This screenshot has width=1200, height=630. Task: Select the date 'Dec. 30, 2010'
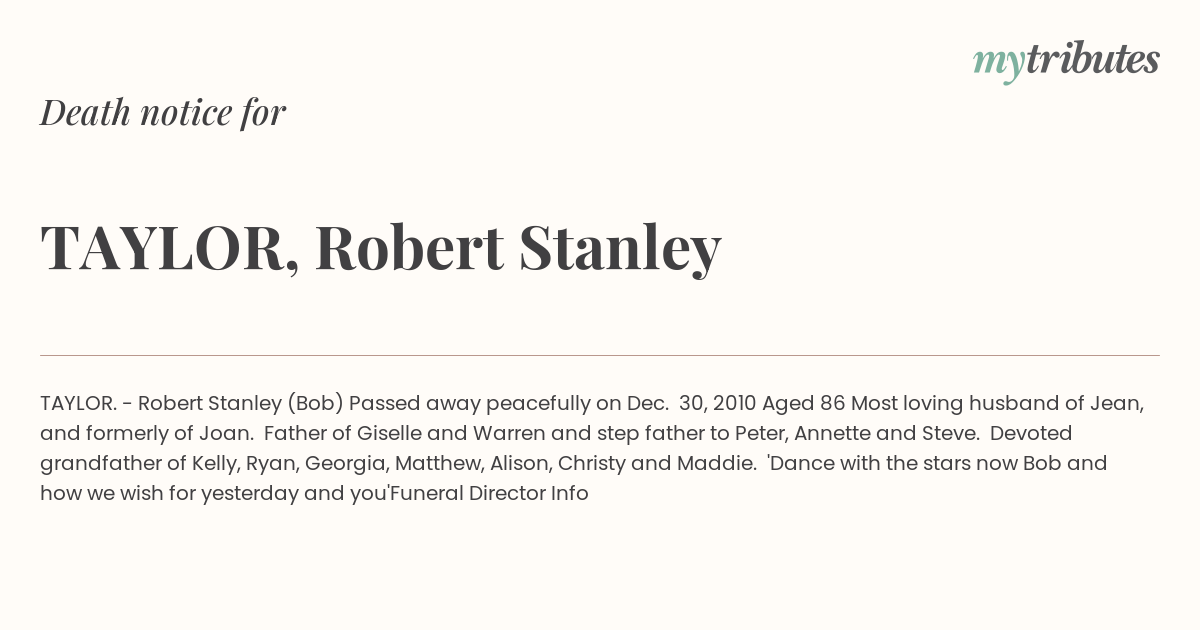click(x=692, y=403)
